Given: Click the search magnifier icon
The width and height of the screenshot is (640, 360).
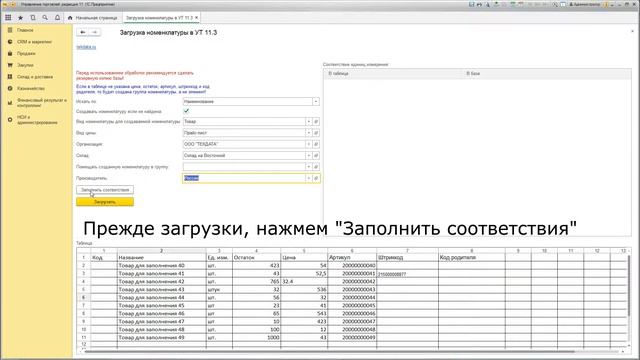Looking at the screenshot, I should 45,18.
